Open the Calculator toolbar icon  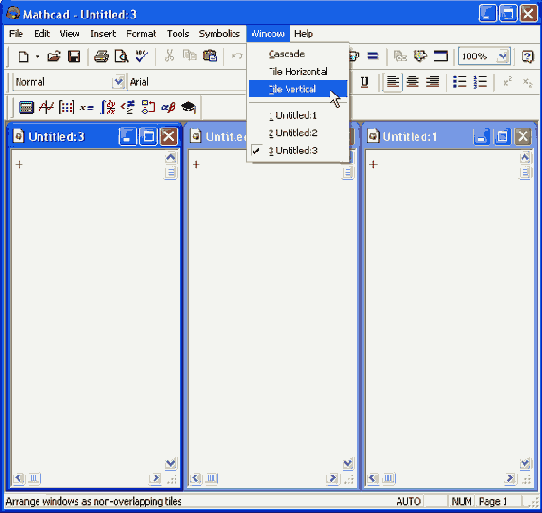click(x=26, y=108)
